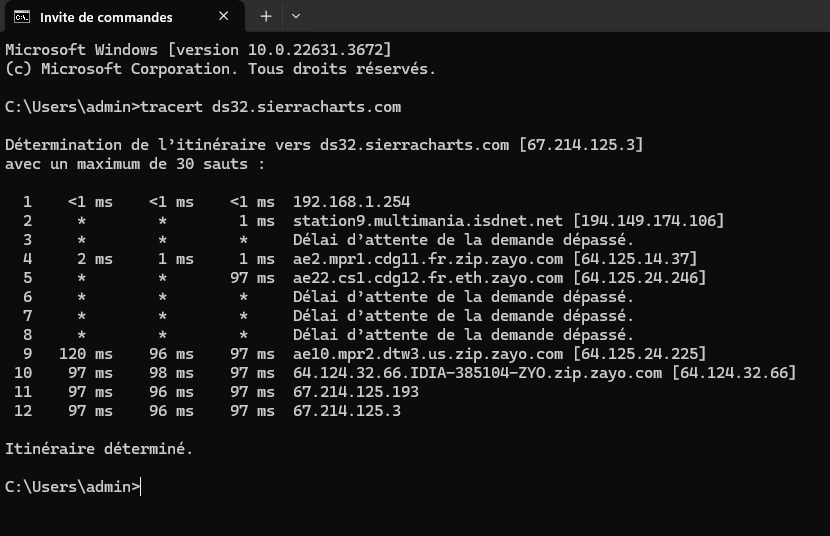The height and width of the screenshot is (536, 830).
Task: Open a new terminal tab
Action: (266, 17)
